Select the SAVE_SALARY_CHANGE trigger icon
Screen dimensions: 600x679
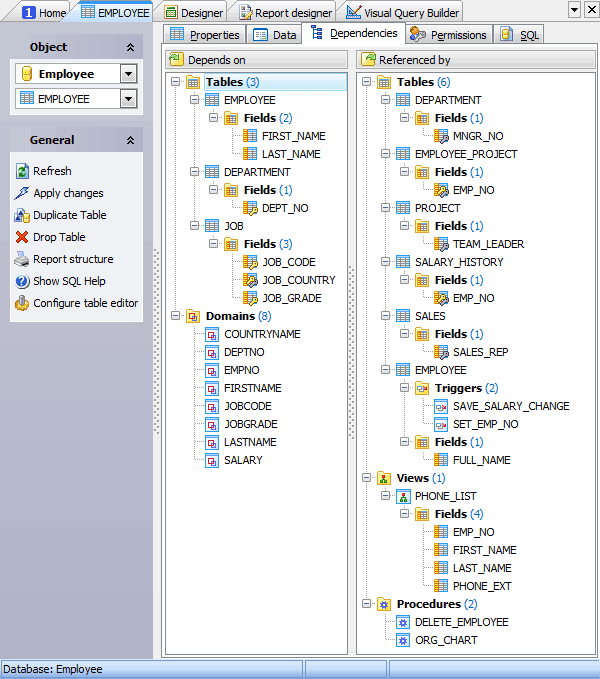click(443, 406)
